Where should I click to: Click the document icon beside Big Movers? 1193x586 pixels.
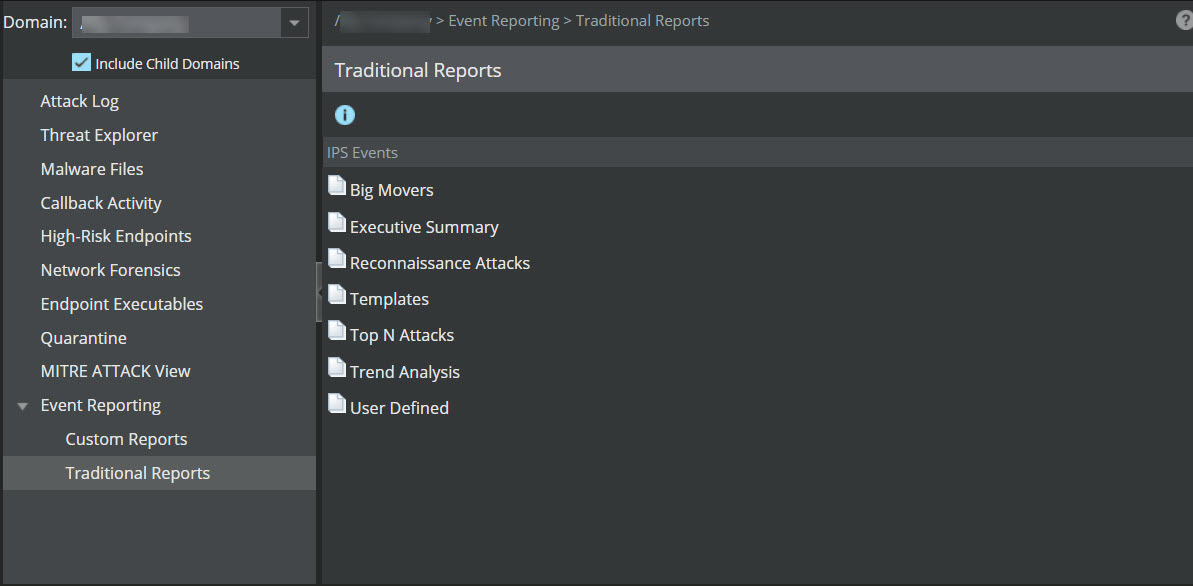coord(336,186)
